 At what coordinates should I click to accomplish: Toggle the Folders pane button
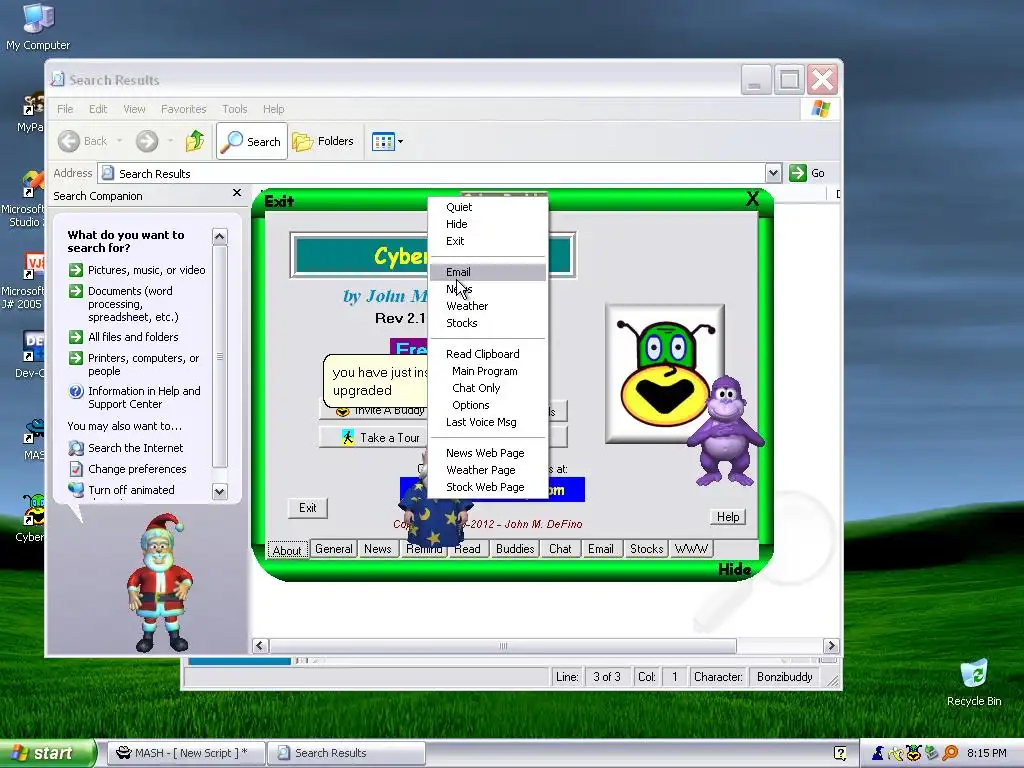(323, 141)
